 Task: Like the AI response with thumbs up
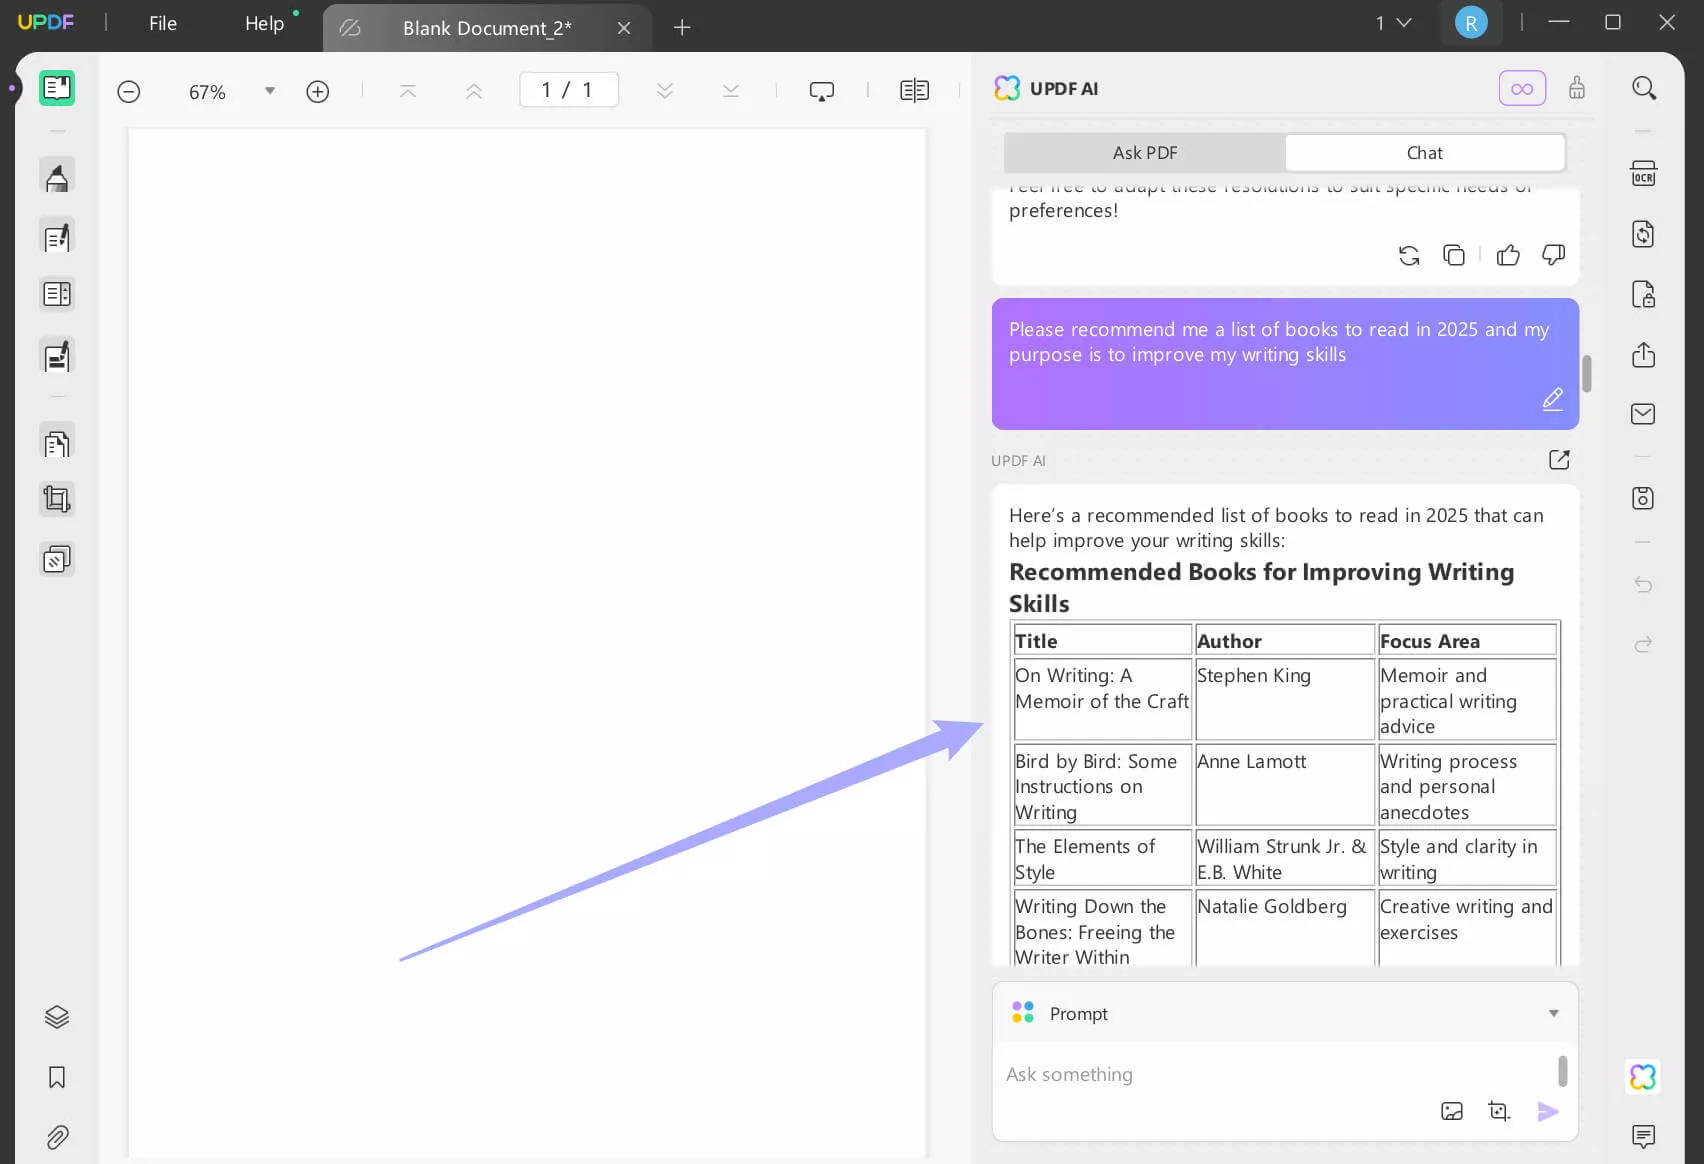point(1508,255)
